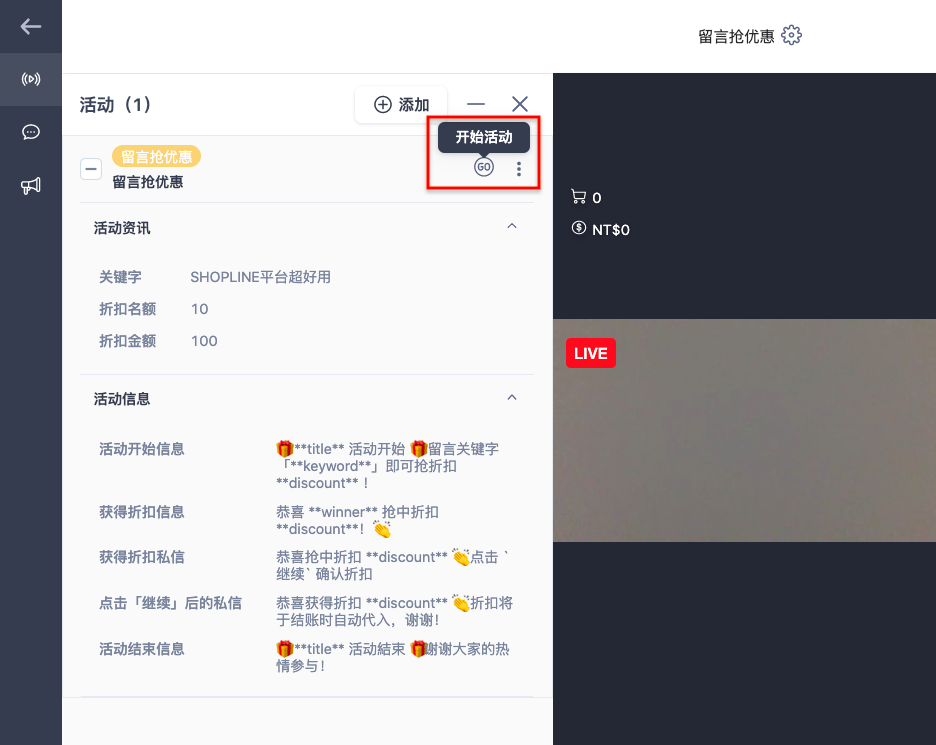Click the 折扣金额 value 100
Viewport: 936px width, 745px height.
(204, 341)
